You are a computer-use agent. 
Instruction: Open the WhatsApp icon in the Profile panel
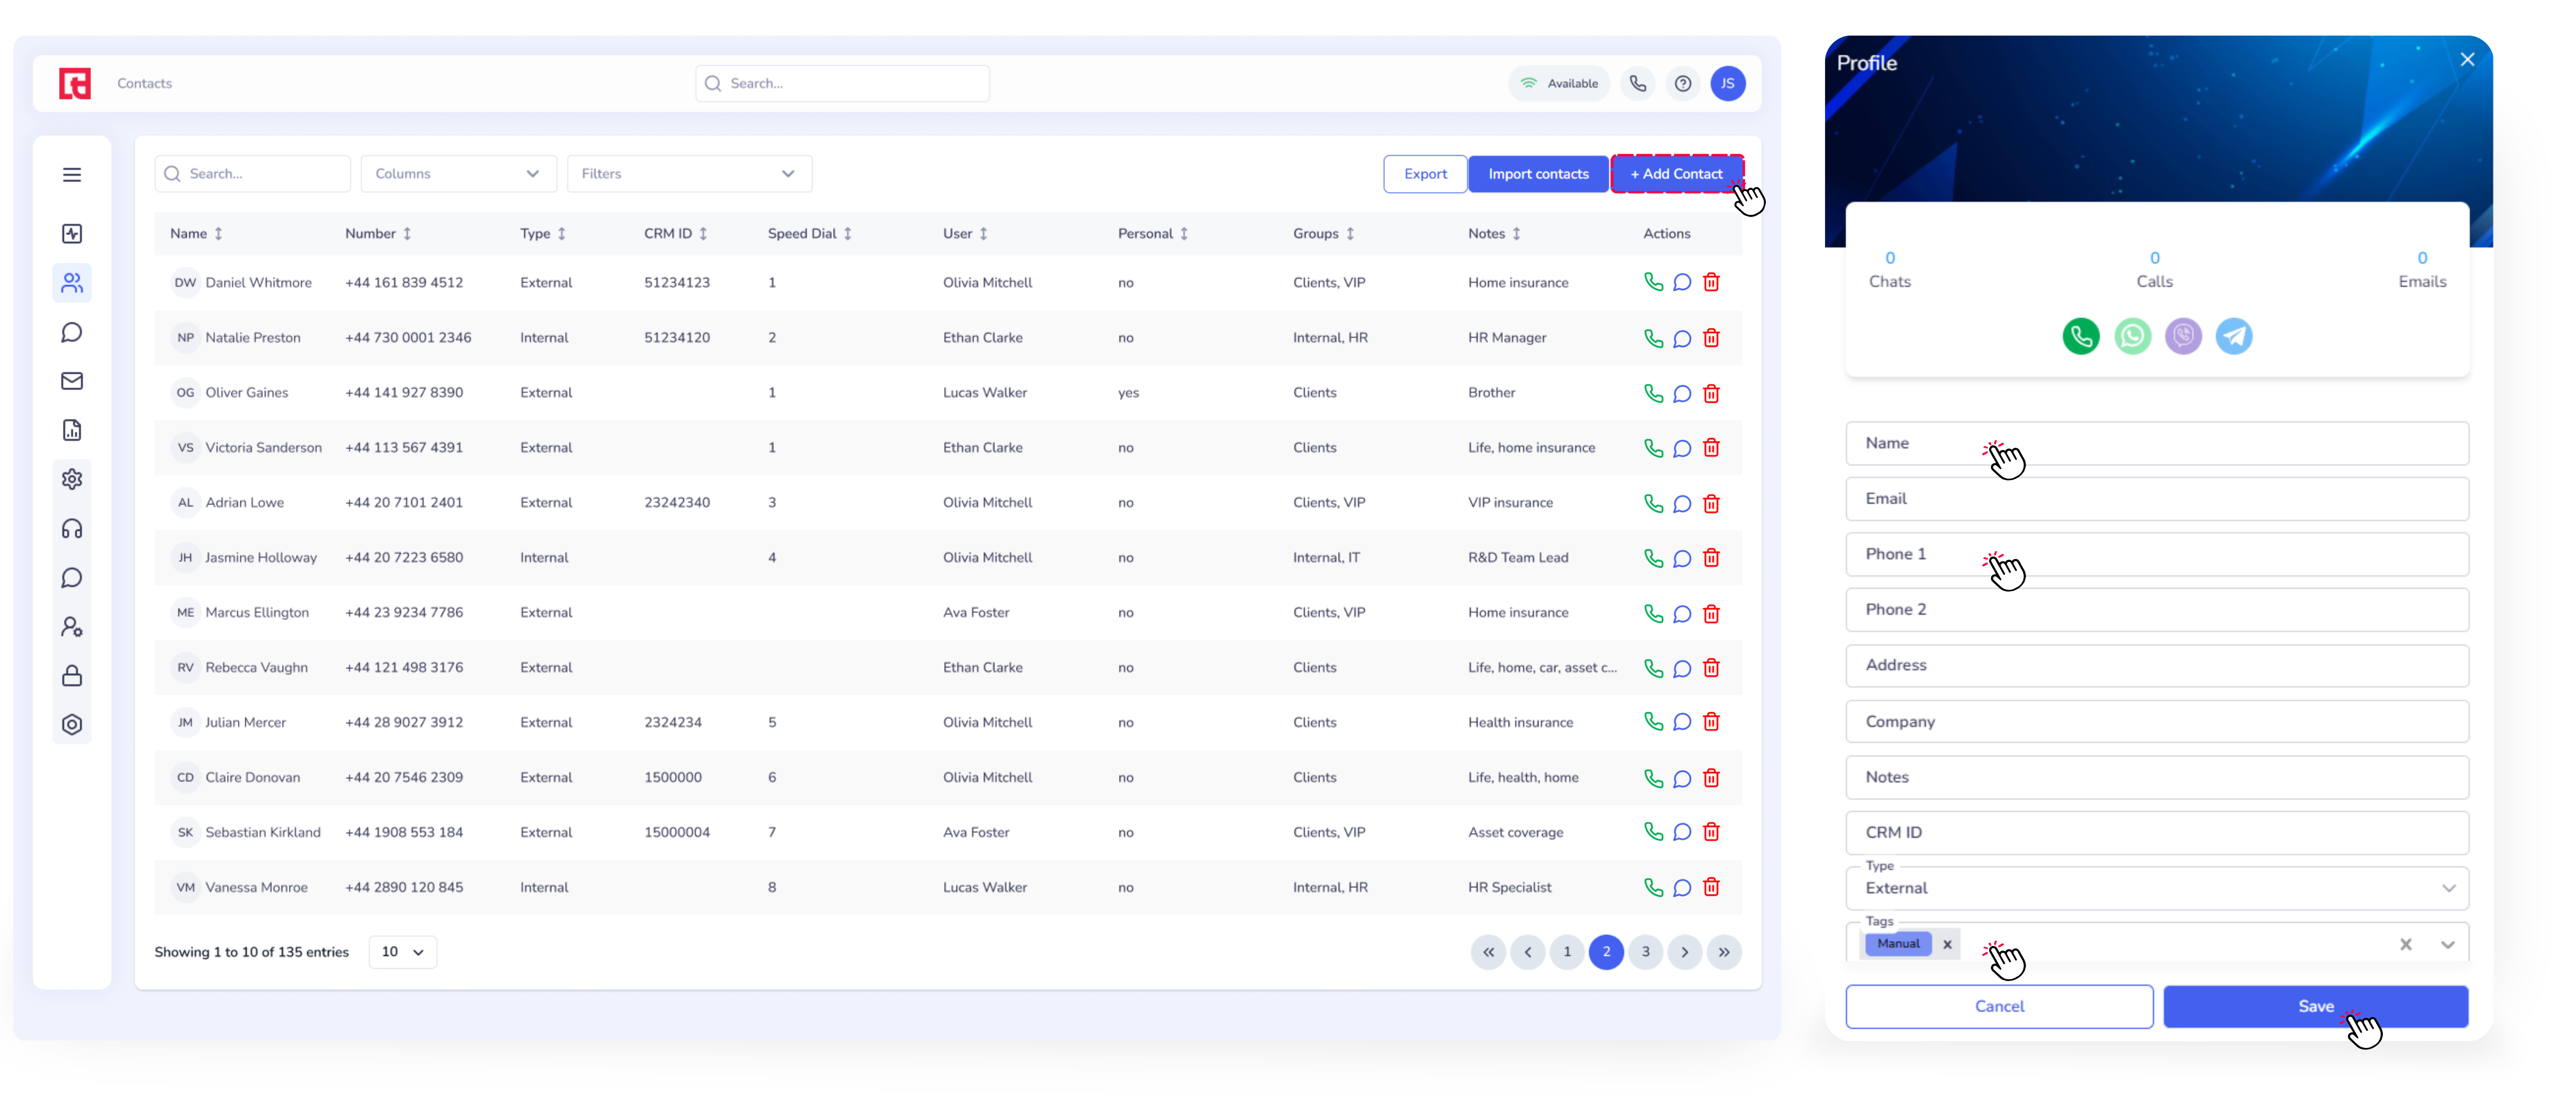2132,336
